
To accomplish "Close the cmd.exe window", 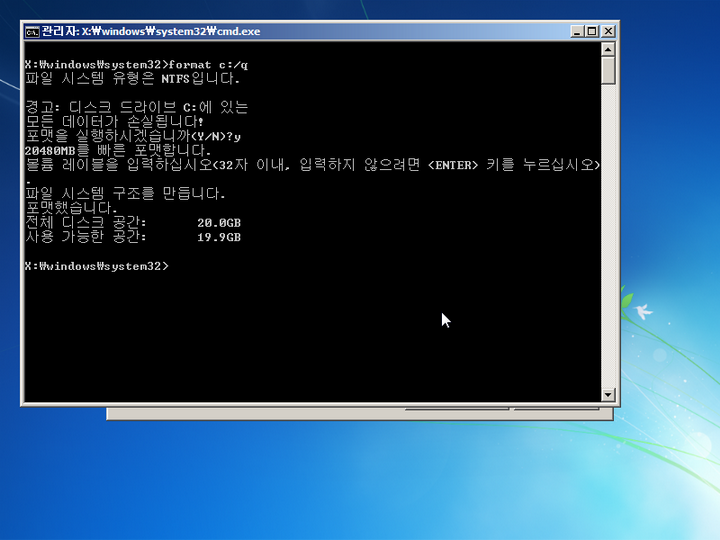I will coord(608,31).
